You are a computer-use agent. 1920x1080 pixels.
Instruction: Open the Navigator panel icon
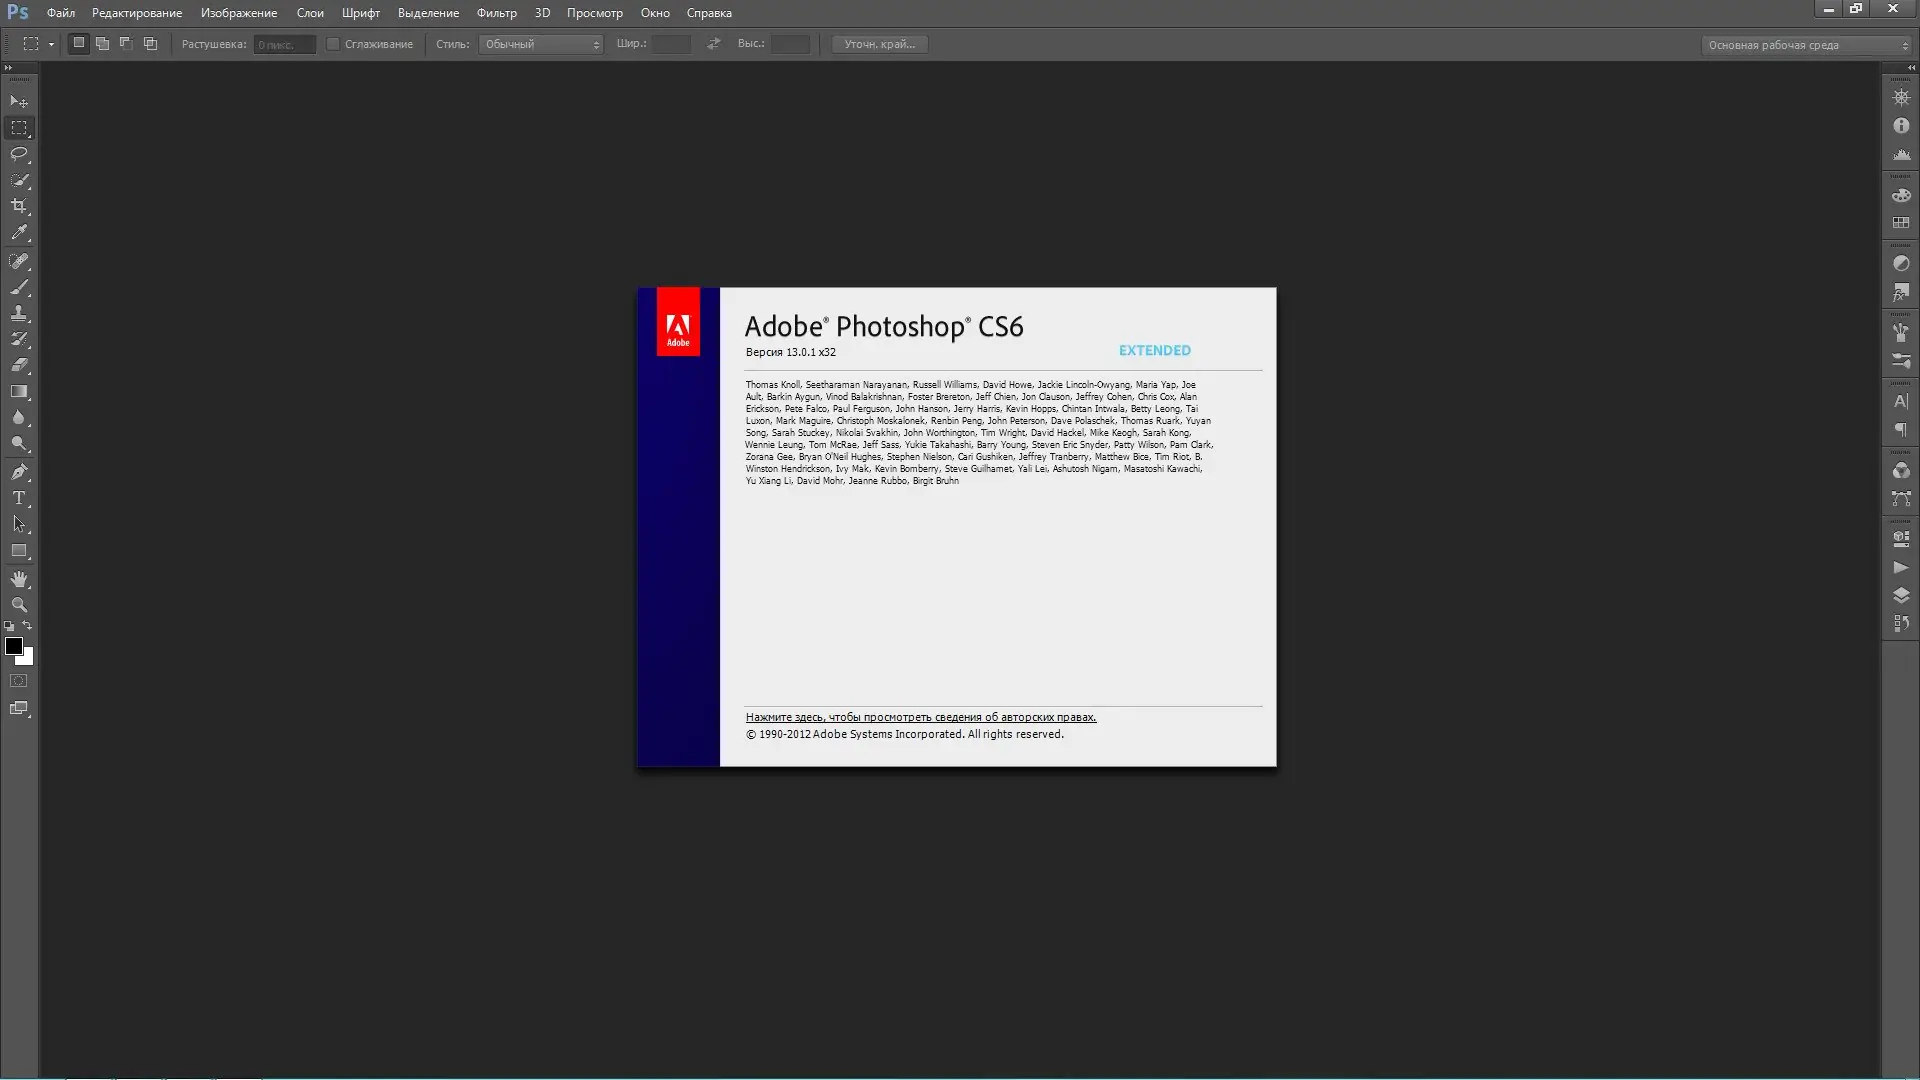1901,98
